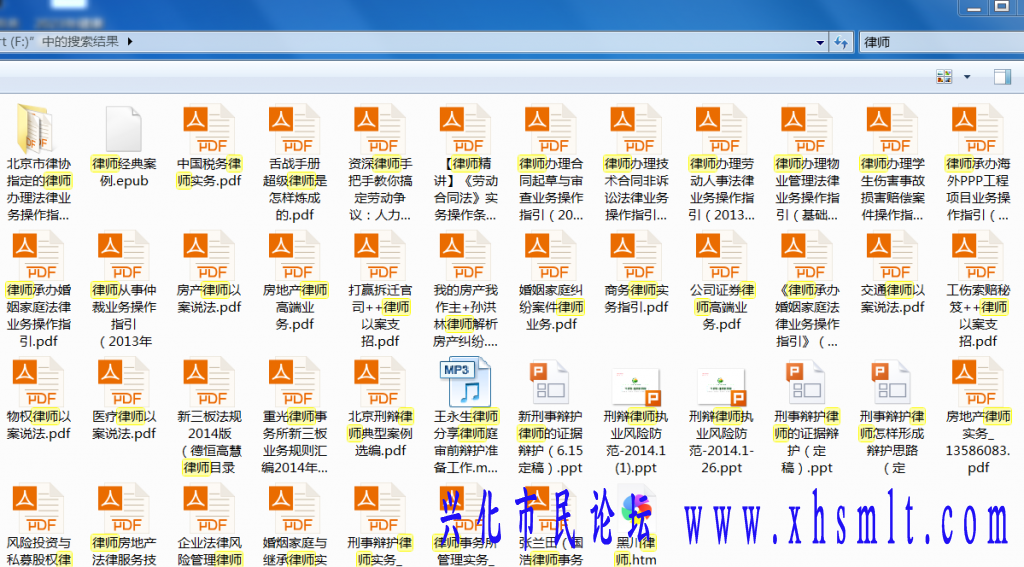Select 律师房地产法律服务技 PDF icon

[x=123, y=509]
